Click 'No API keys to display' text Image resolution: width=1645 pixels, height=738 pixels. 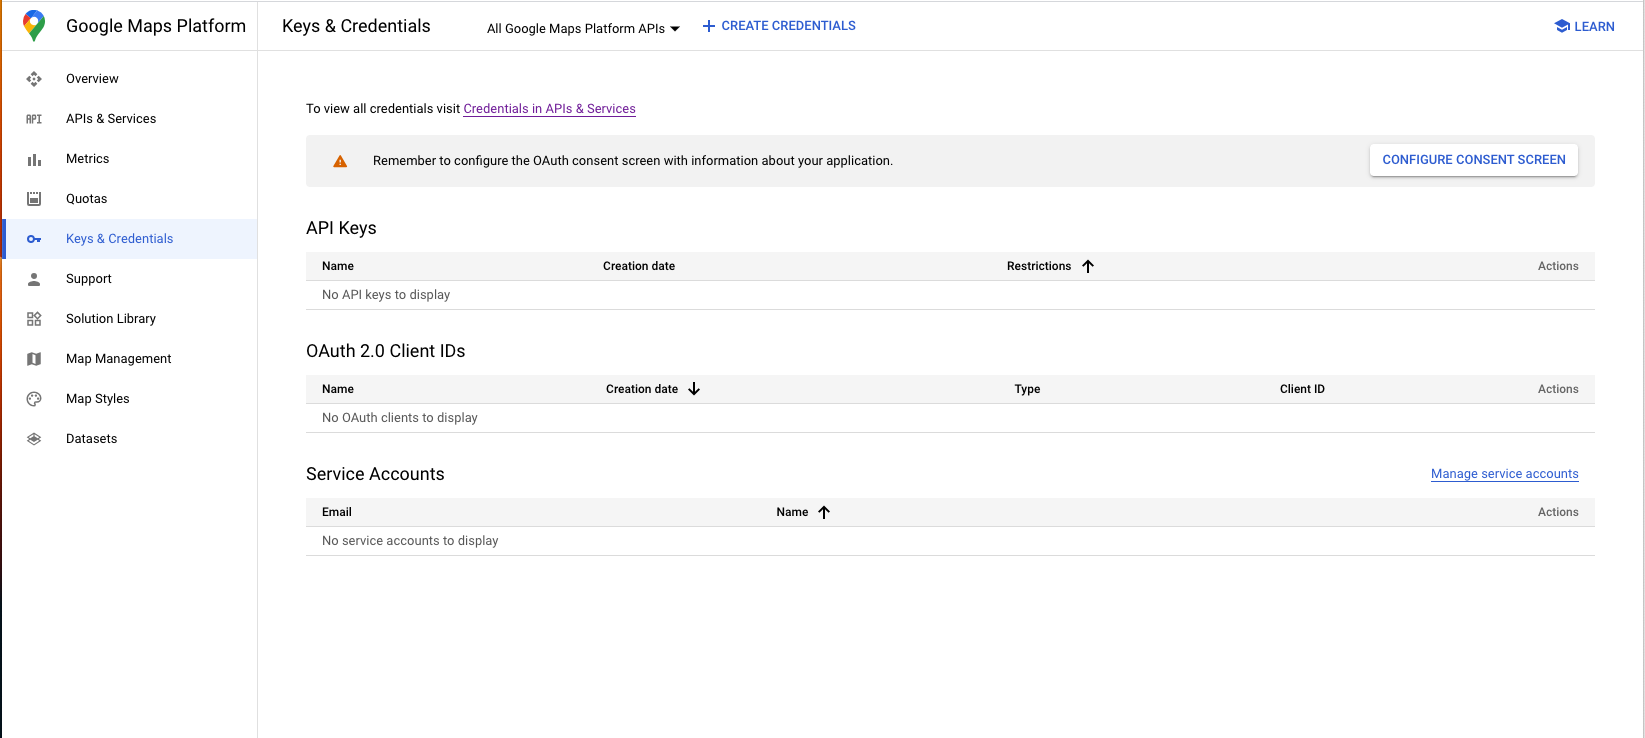tap(386, 295)
